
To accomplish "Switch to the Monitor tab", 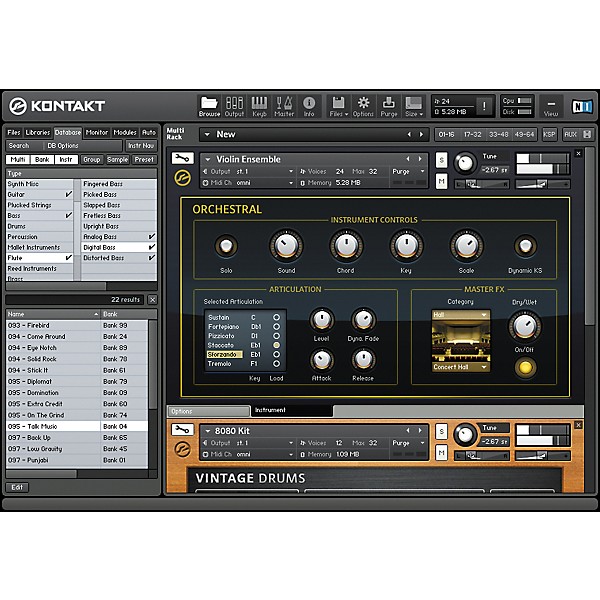I will (96, 132).
